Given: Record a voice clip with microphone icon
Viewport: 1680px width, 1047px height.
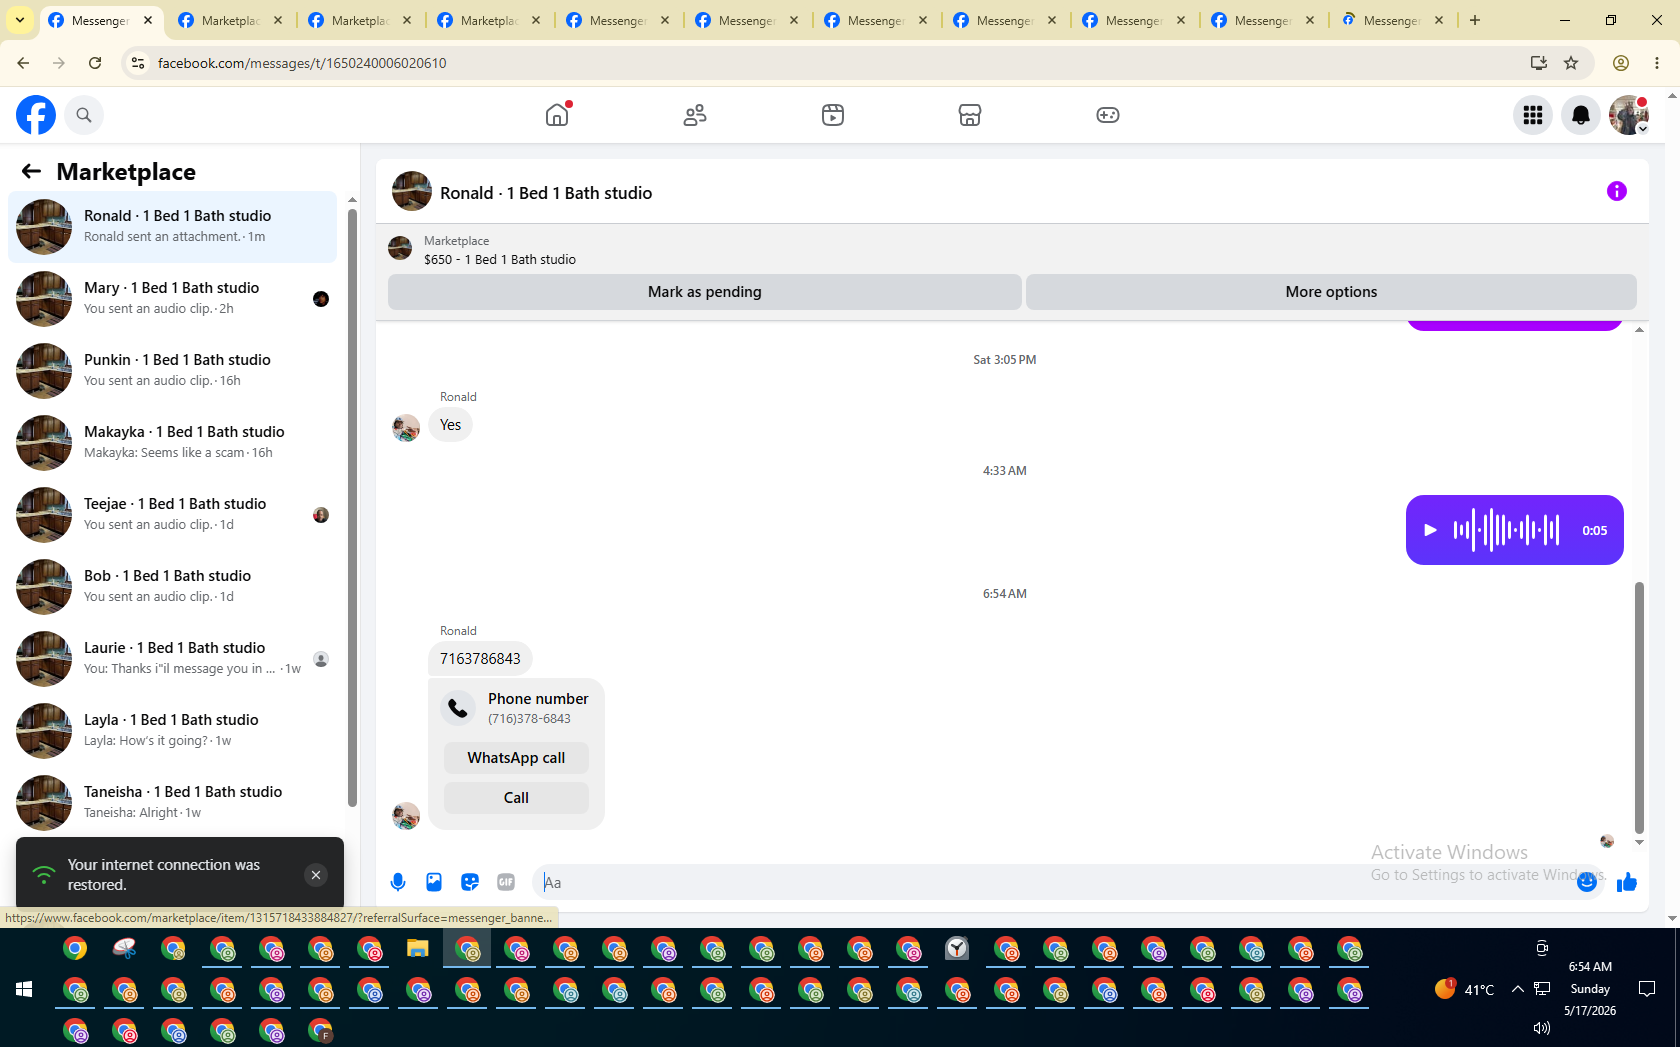Looking at the screenshot, I should [x=398, y=882].
